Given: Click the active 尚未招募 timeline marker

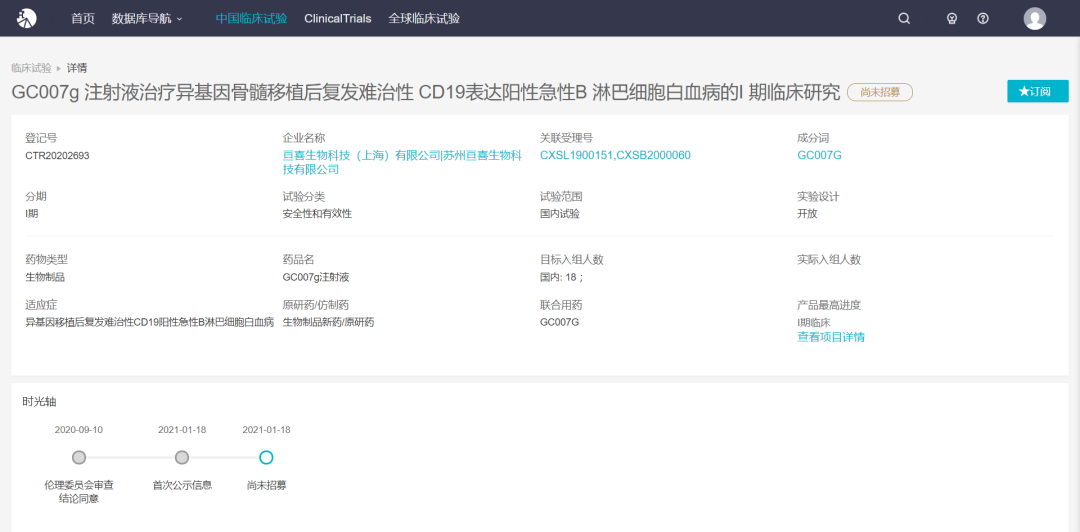Looking at the screenshot, I should 267,458.
